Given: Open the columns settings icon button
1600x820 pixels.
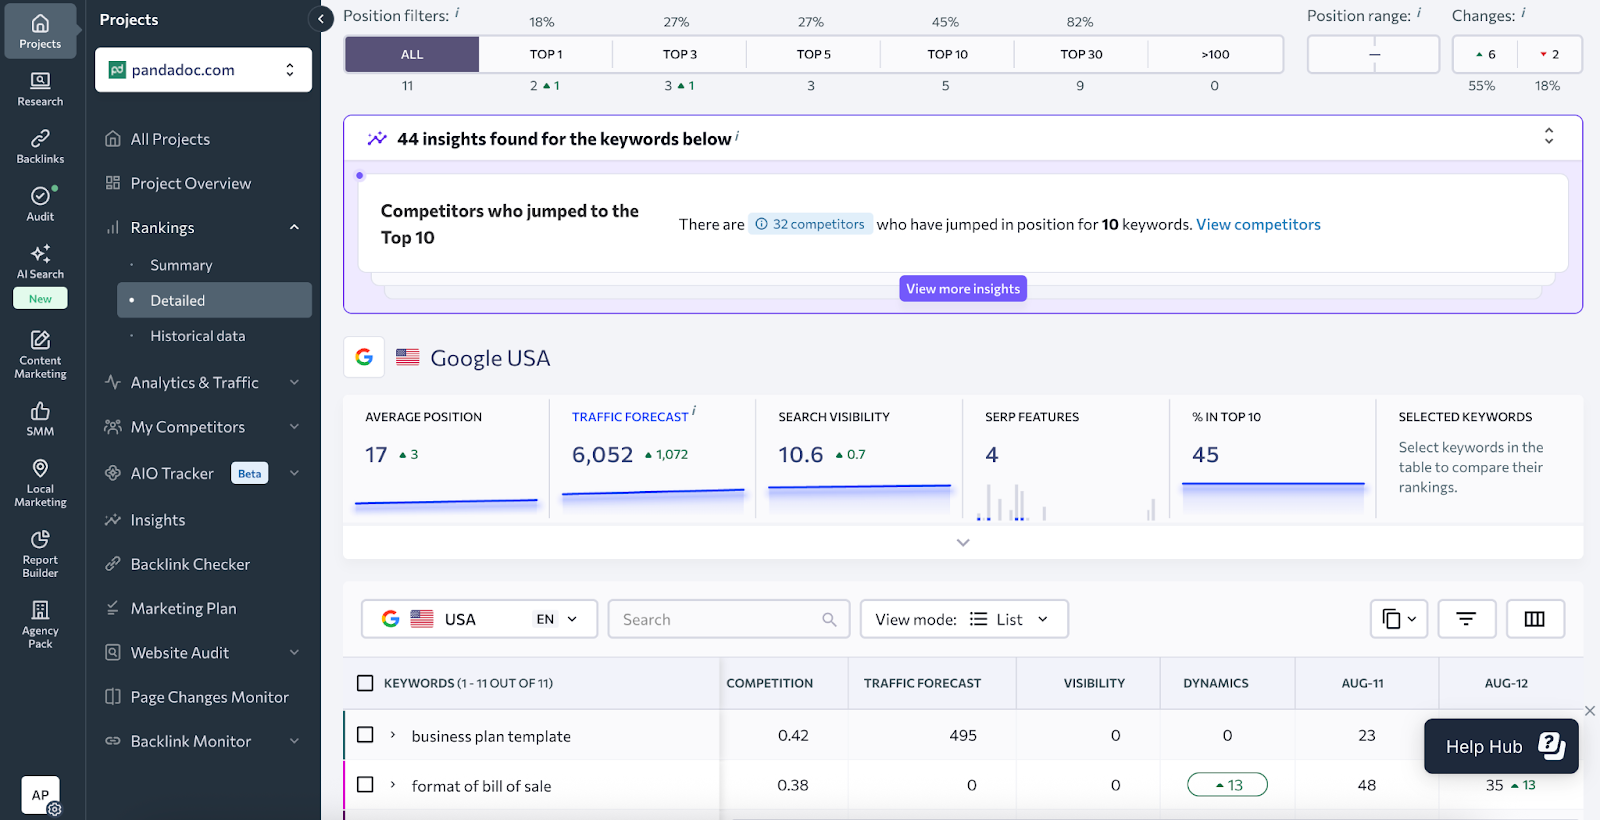Looking at the screenshot, I should [1534, 619].
